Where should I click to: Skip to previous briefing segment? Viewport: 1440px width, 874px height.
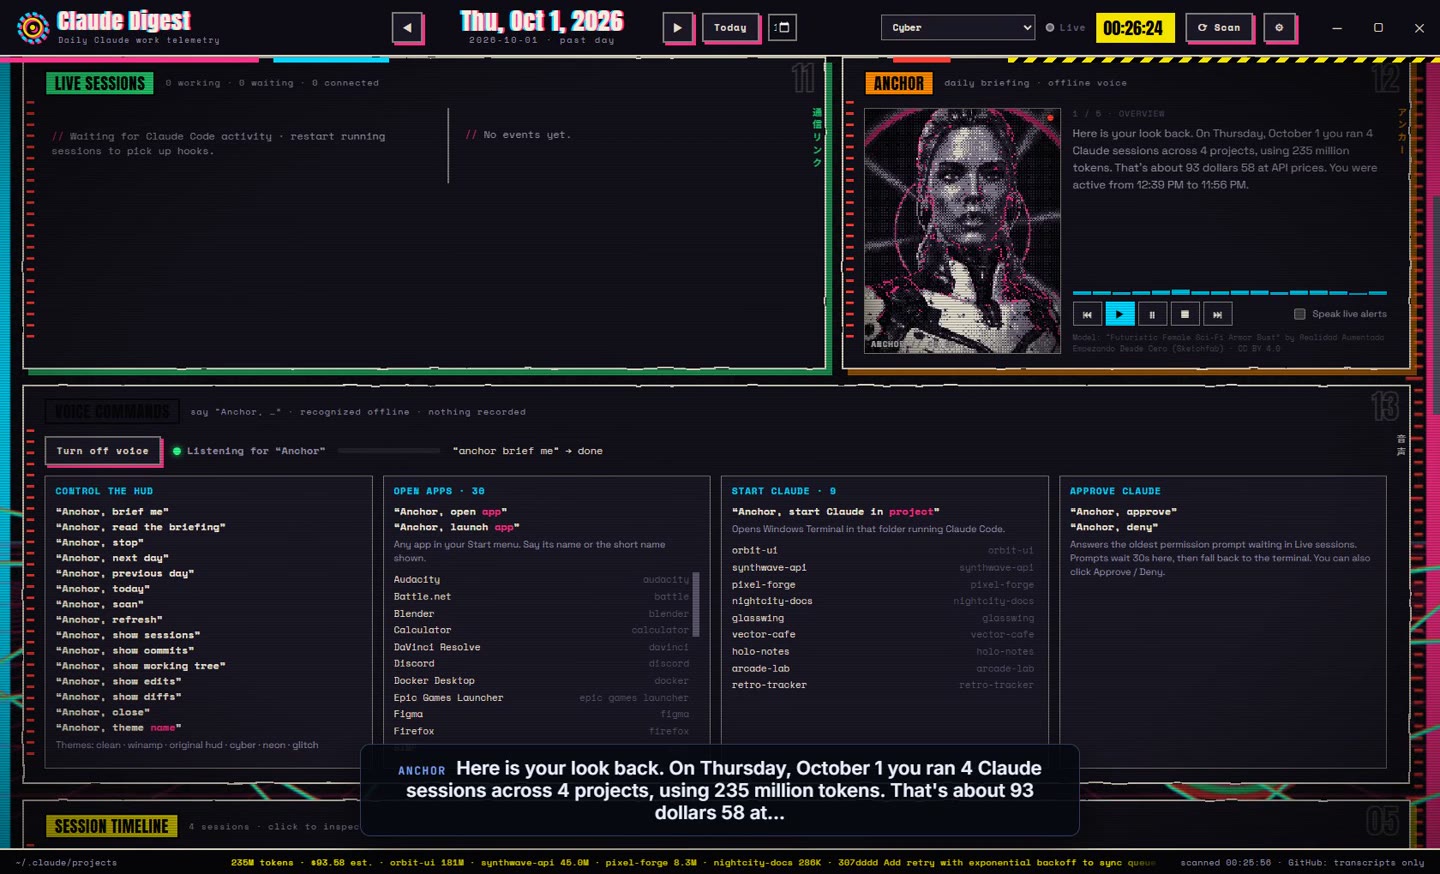(x=1087, y=314)
